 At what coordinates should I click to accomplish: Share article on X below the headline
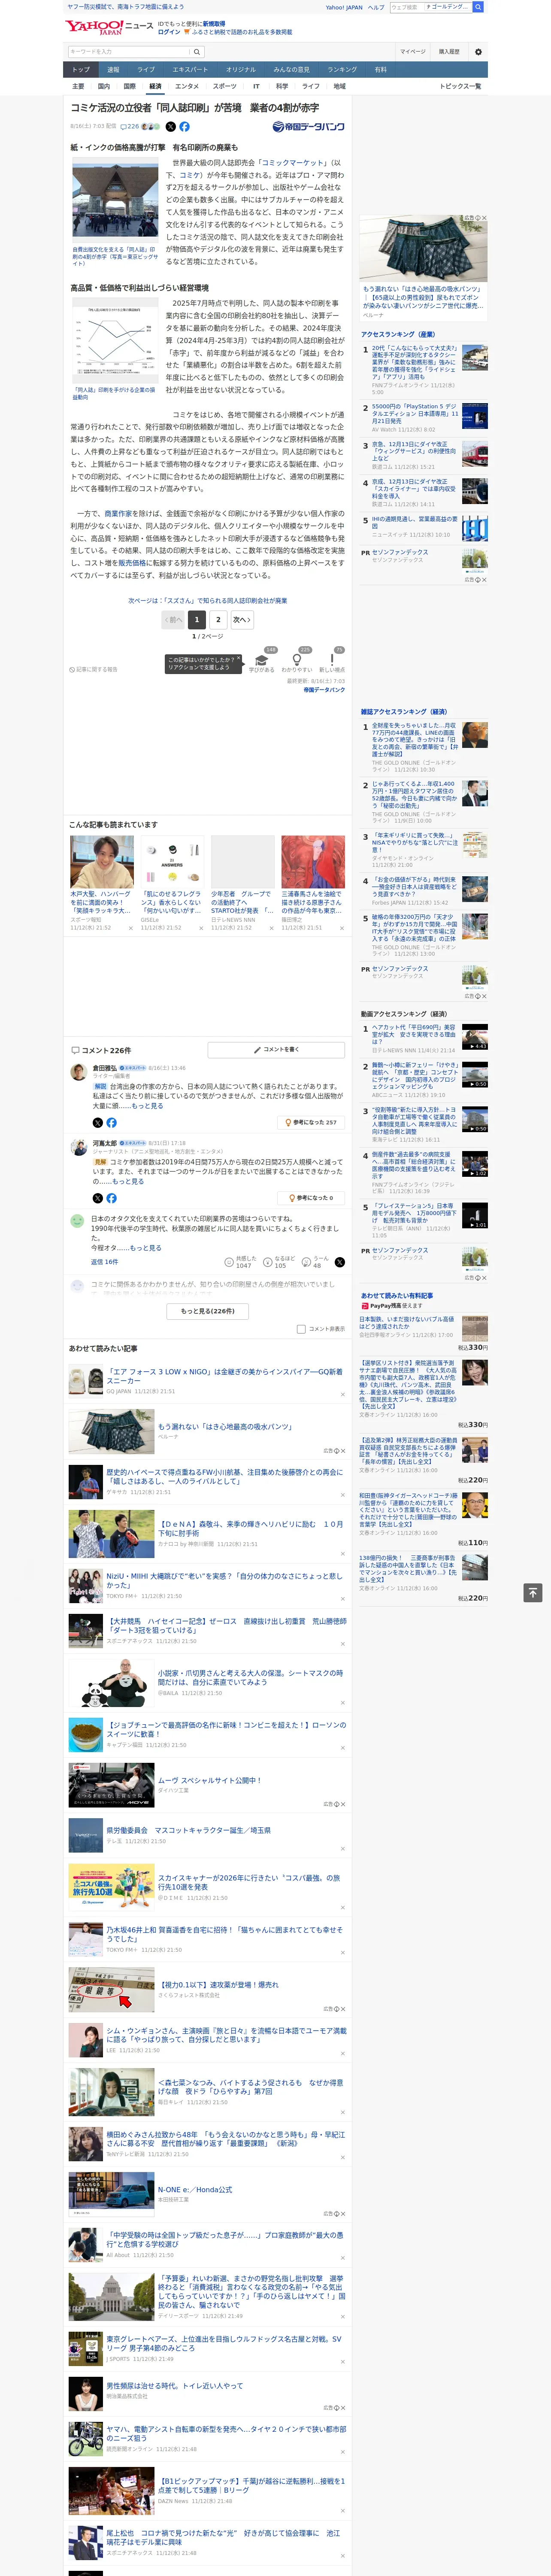pos(170,127)
